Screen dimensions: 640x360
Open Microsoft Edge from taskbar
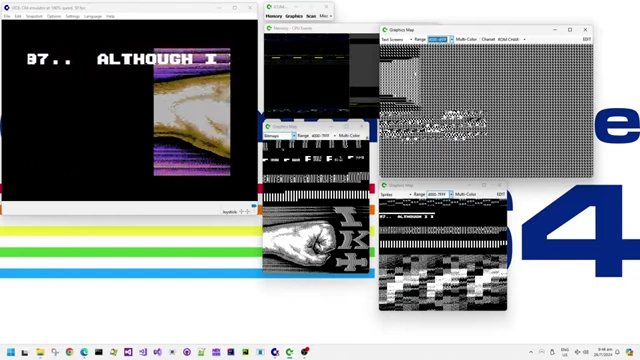click(84, 352)
